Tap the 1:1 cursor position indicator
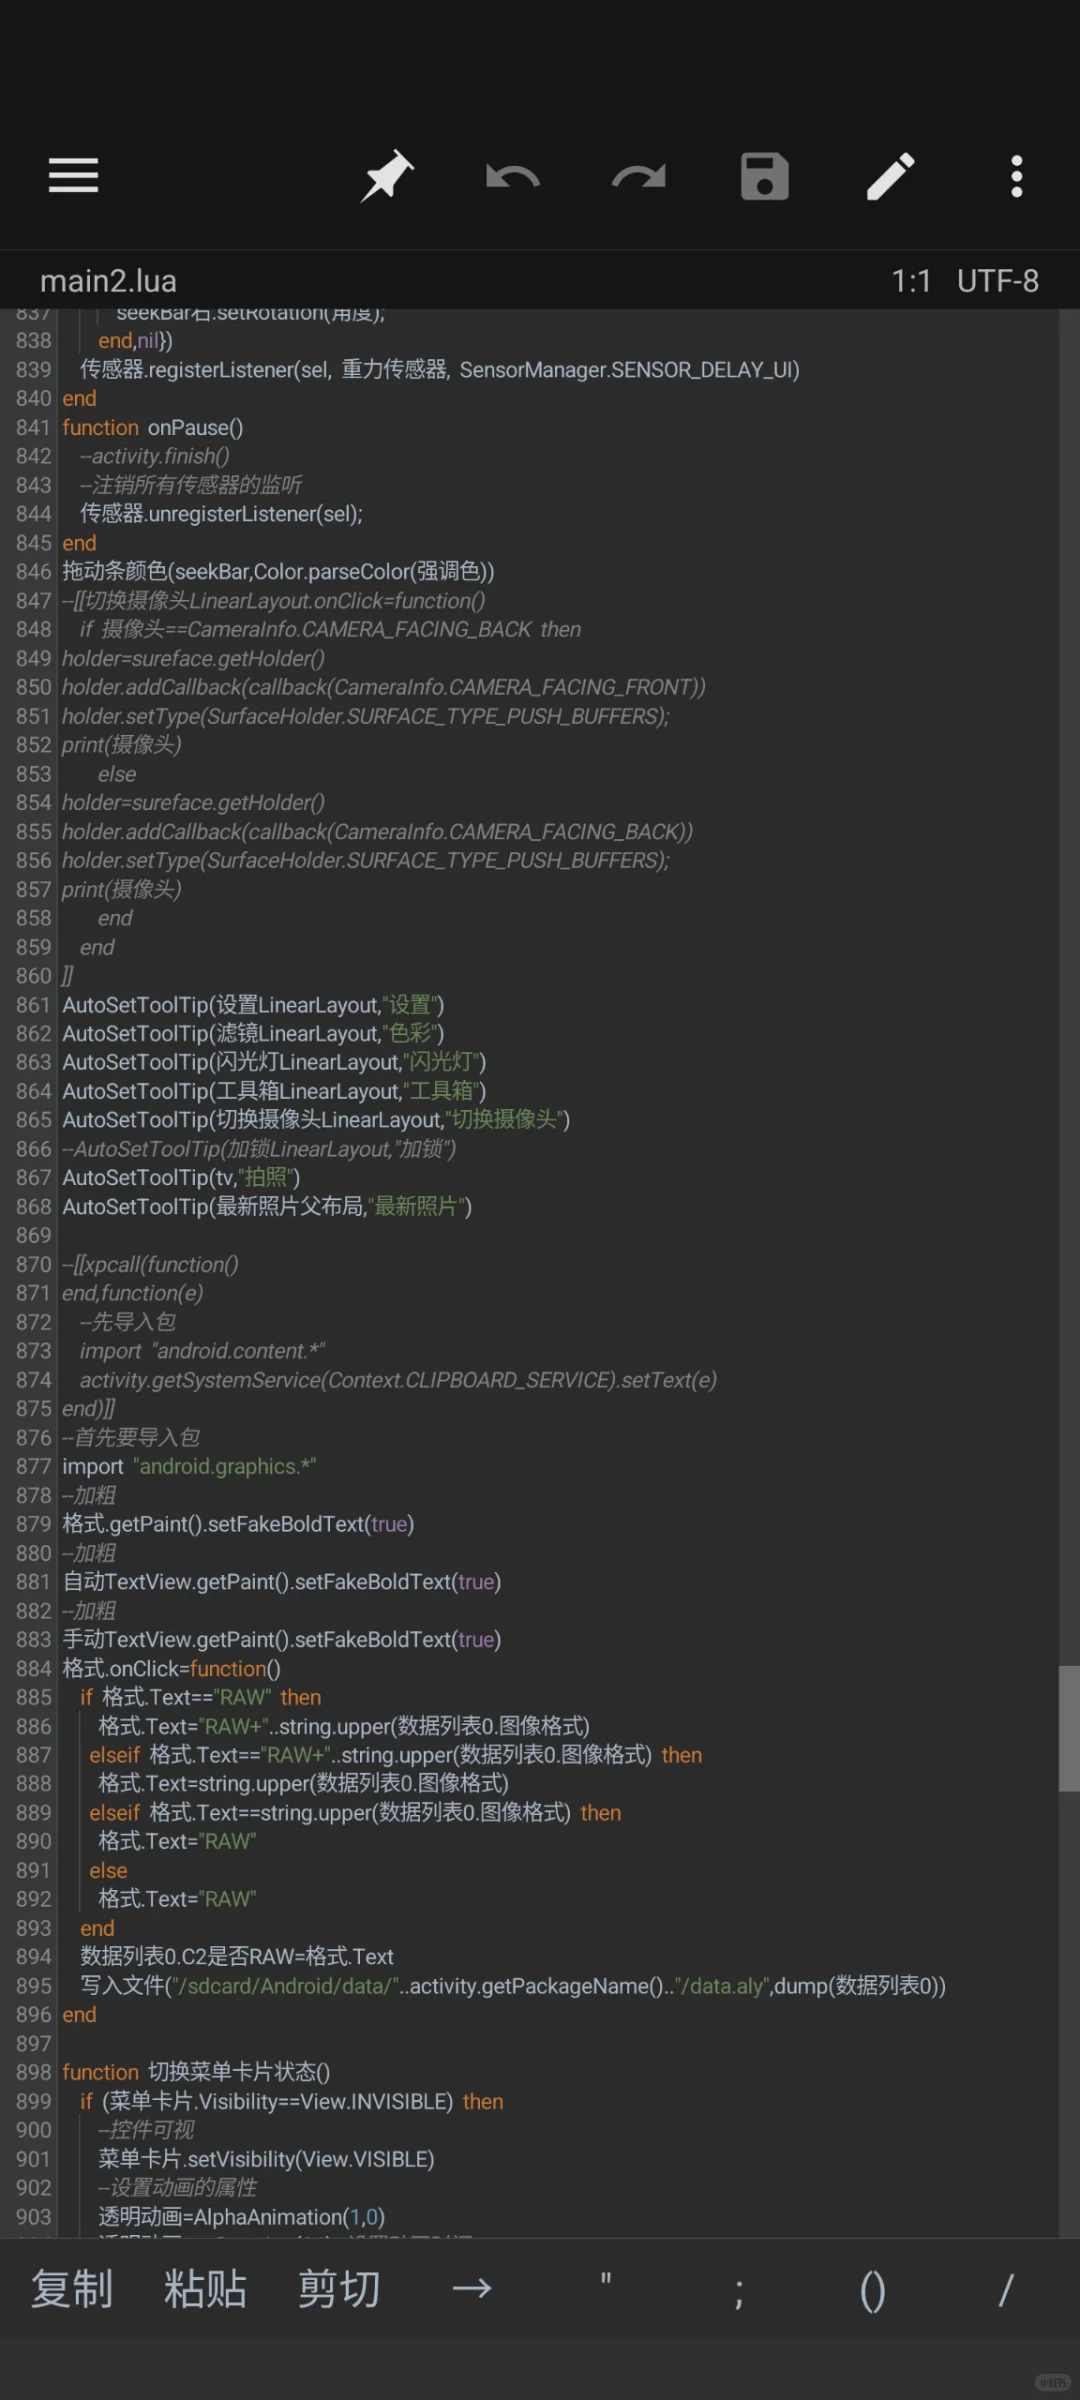1080x2400 pixels. [911, 281]
